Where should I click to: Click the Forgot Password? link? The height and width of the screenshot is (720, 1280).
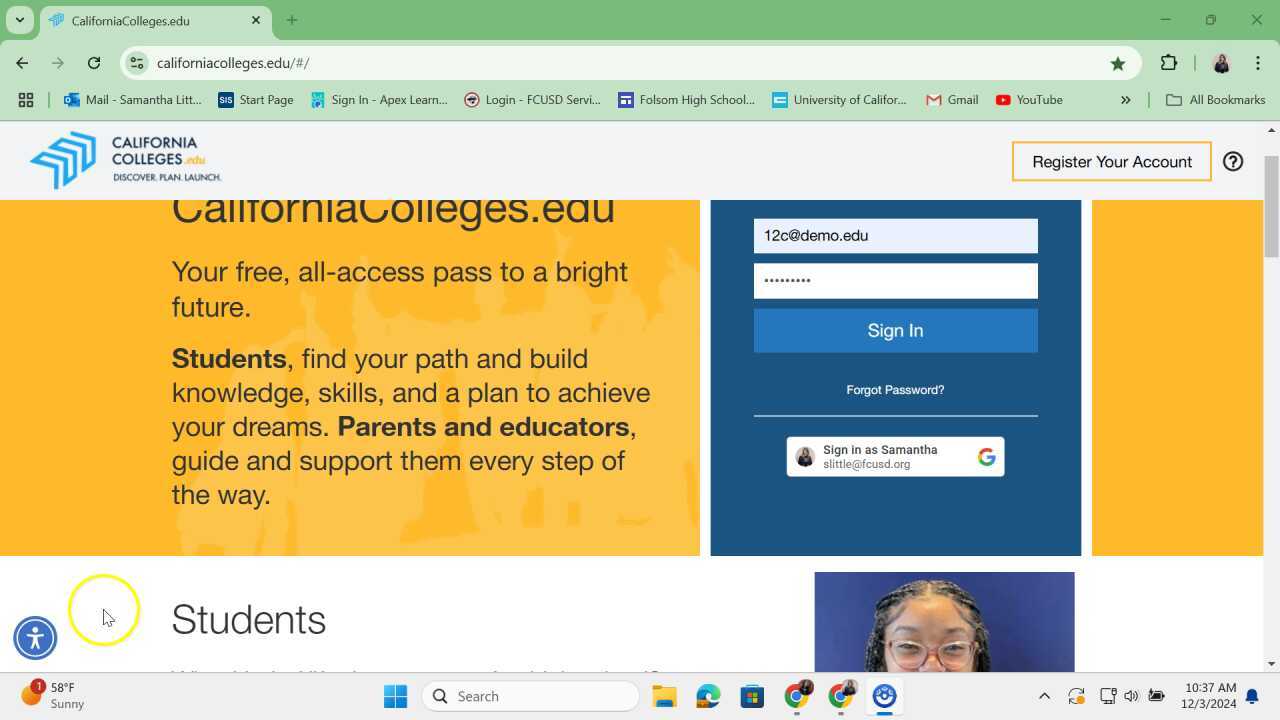pos(895,390)
